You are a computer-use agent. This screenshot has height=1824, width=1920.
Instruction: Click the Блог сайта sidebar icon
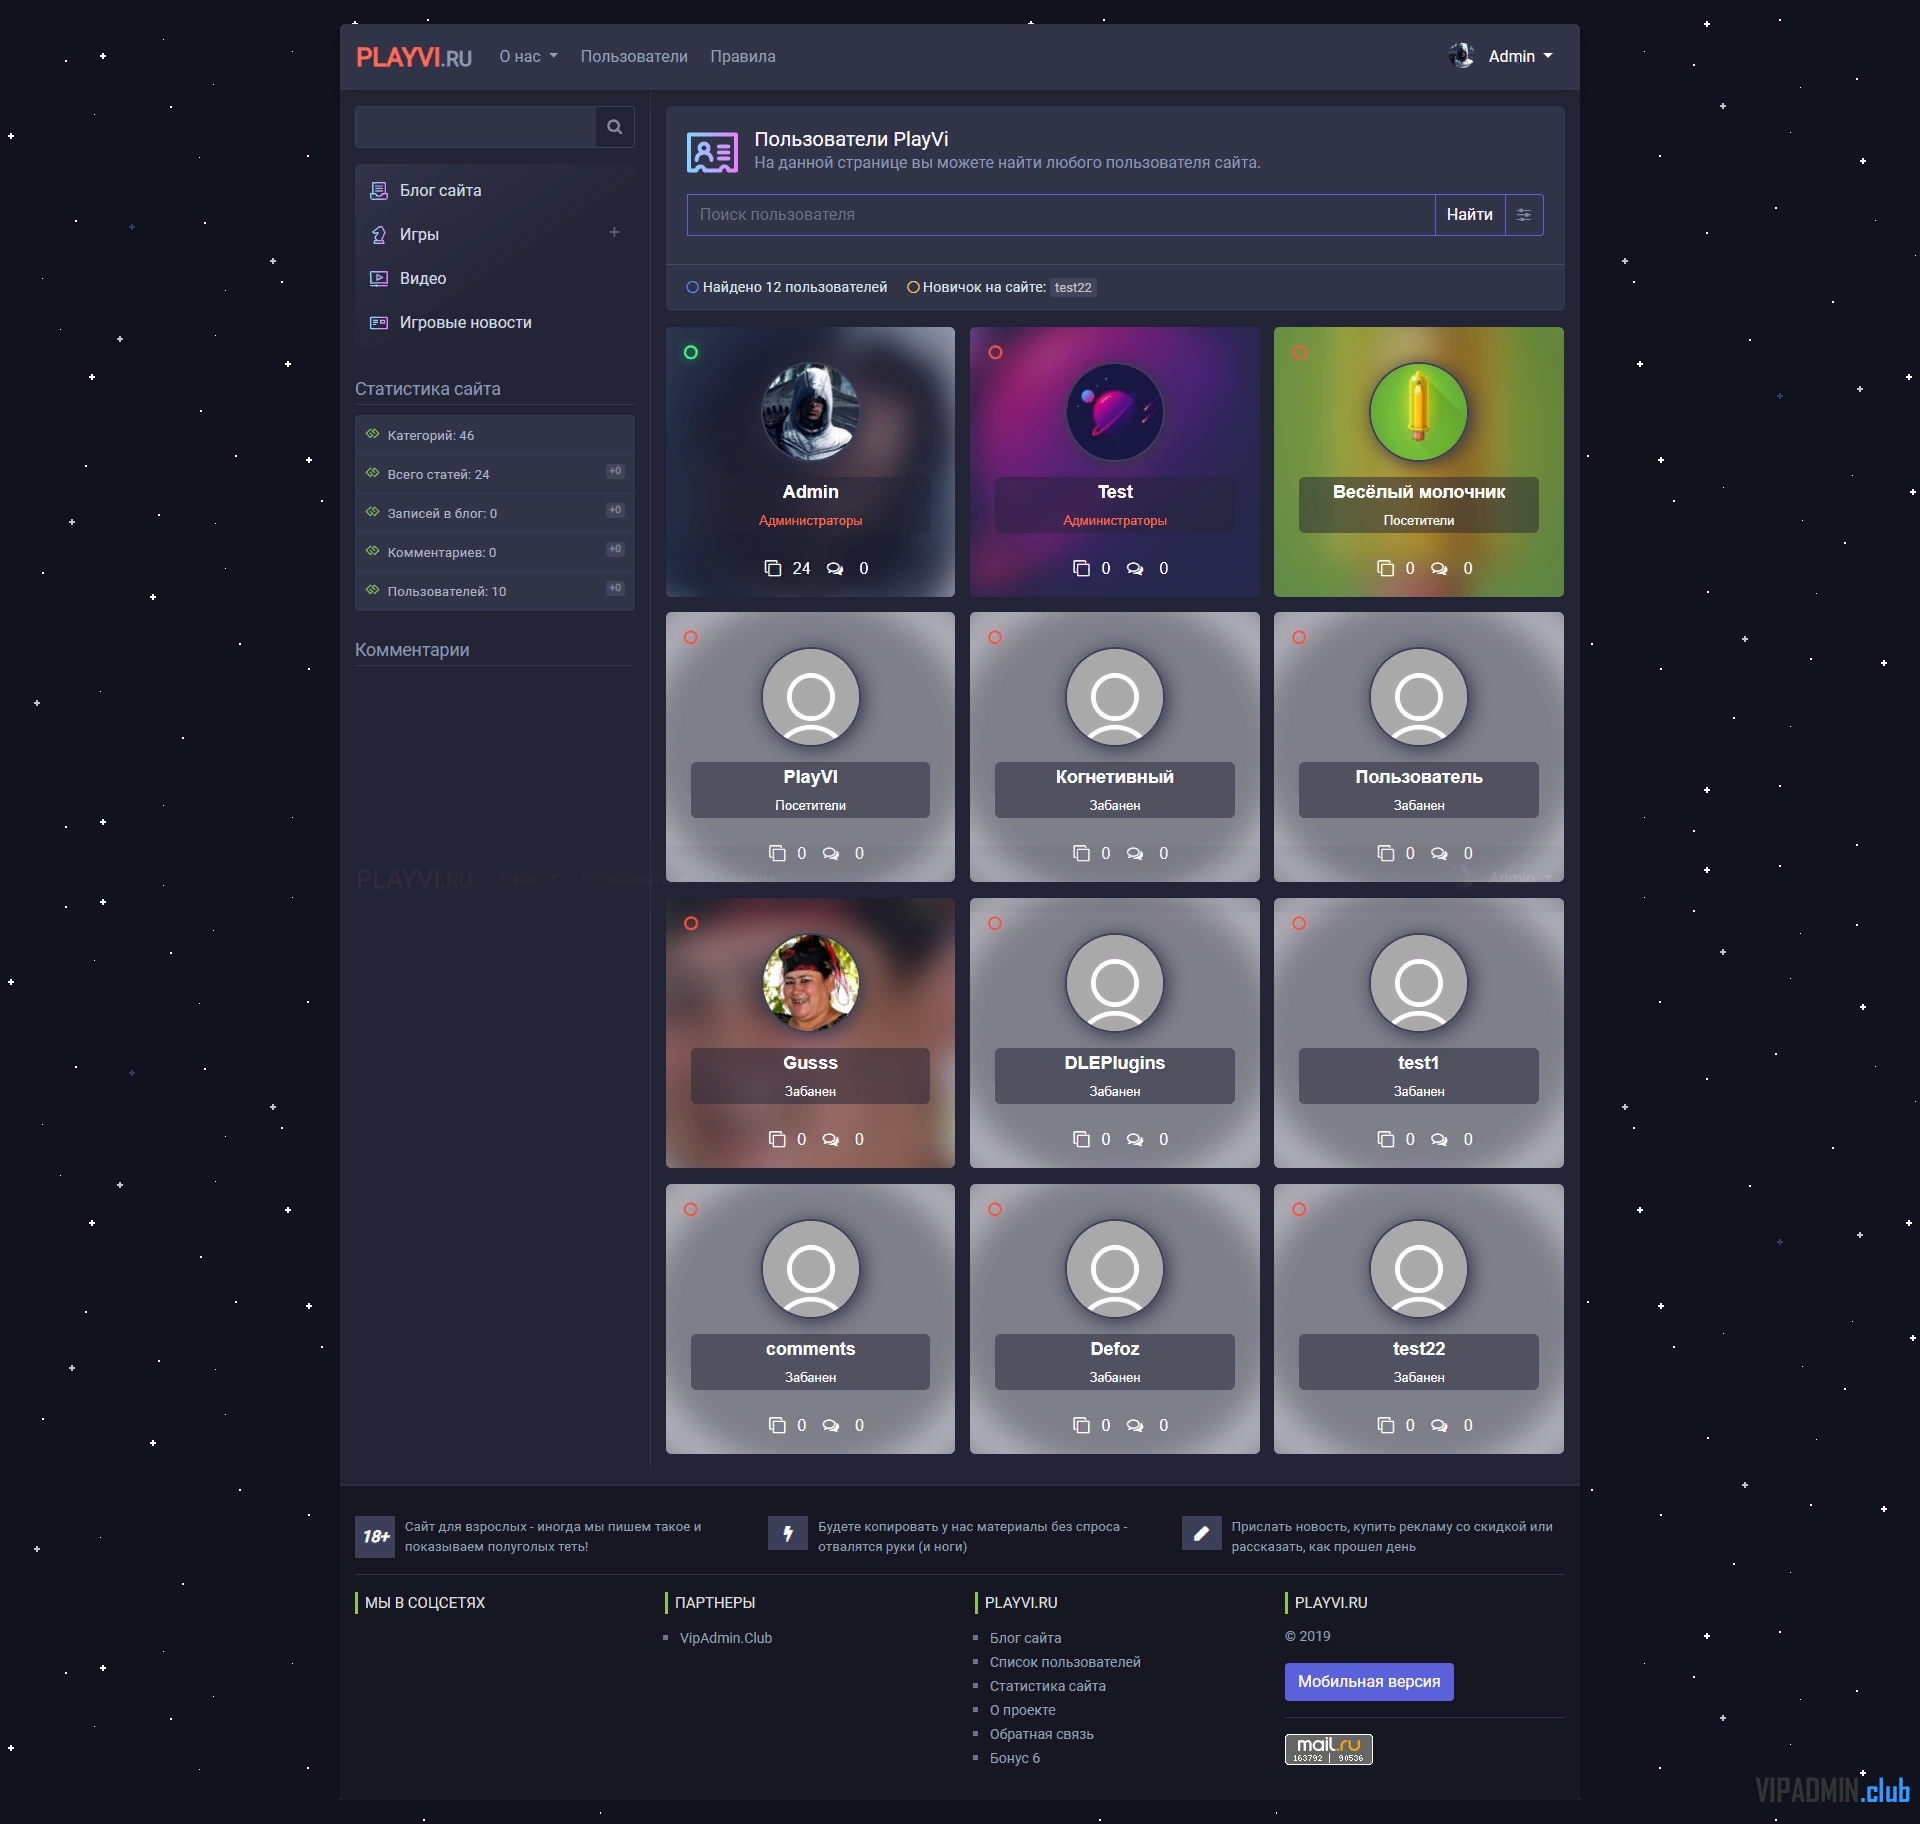379,191
